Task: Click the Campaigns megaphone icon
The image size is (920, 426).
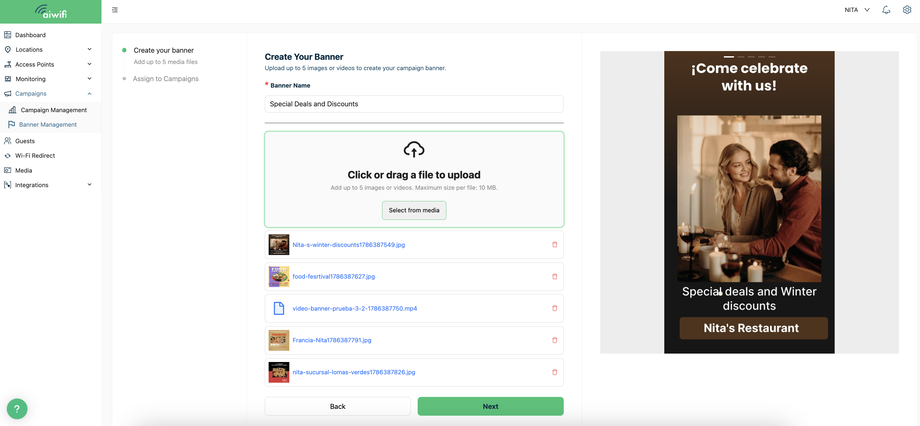Action: (x=8, y=94)
